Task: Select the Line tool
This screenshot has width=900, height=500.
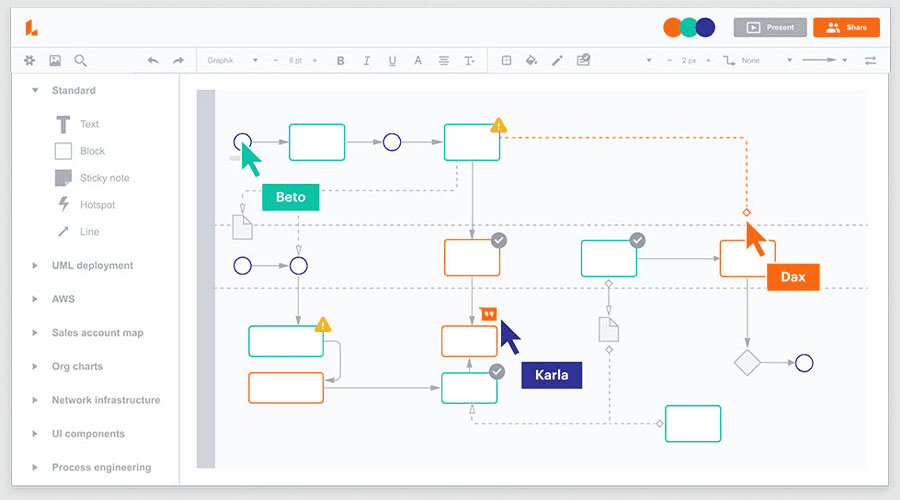Action: point(78,231)
